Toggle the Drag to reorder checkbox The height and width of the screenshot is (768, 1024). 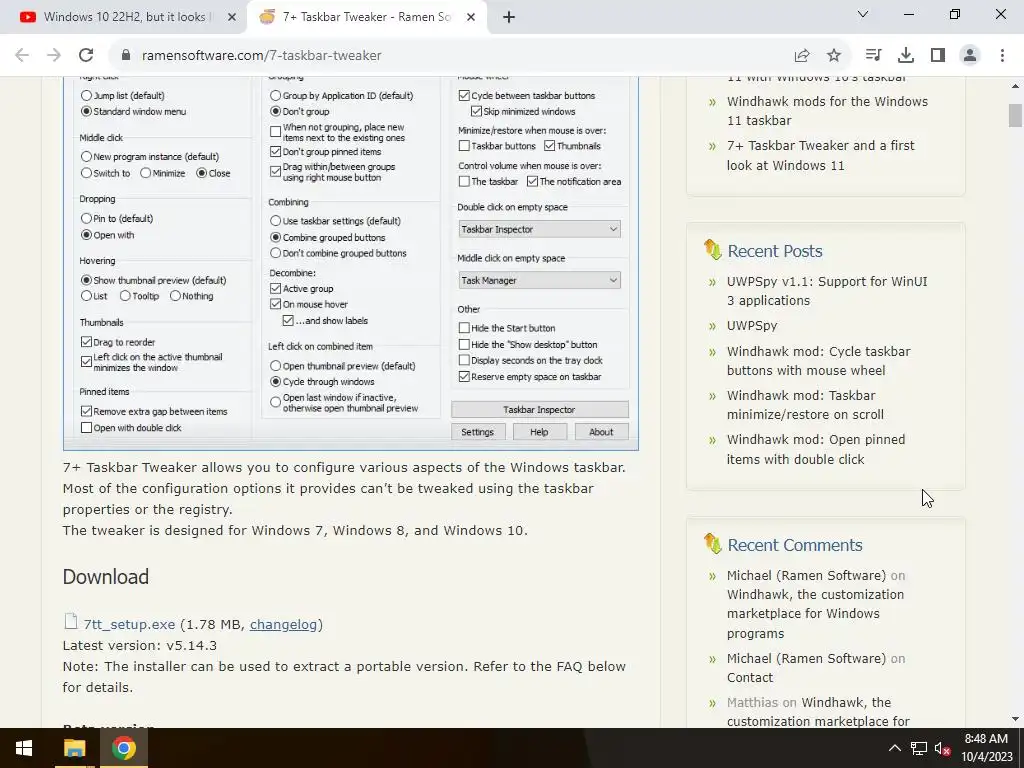86,342
